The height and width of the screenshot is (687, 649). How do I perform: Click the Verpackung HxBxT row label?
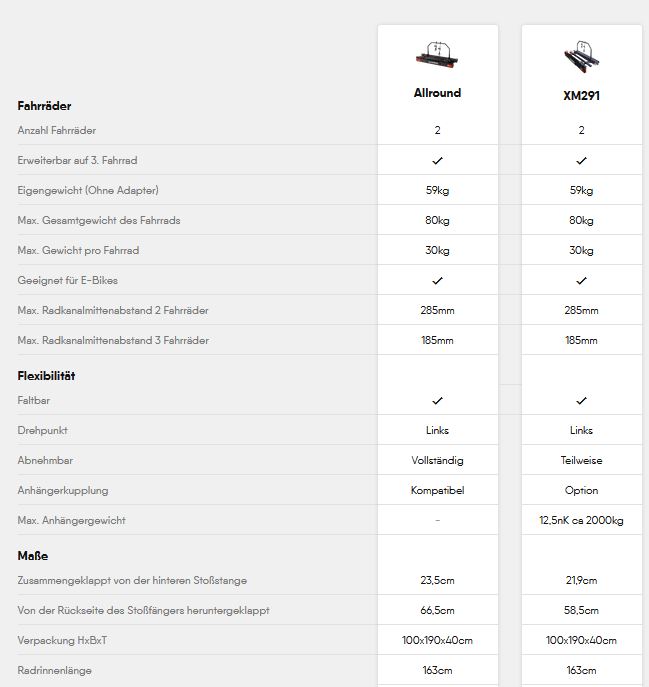[x=62, y=640]
